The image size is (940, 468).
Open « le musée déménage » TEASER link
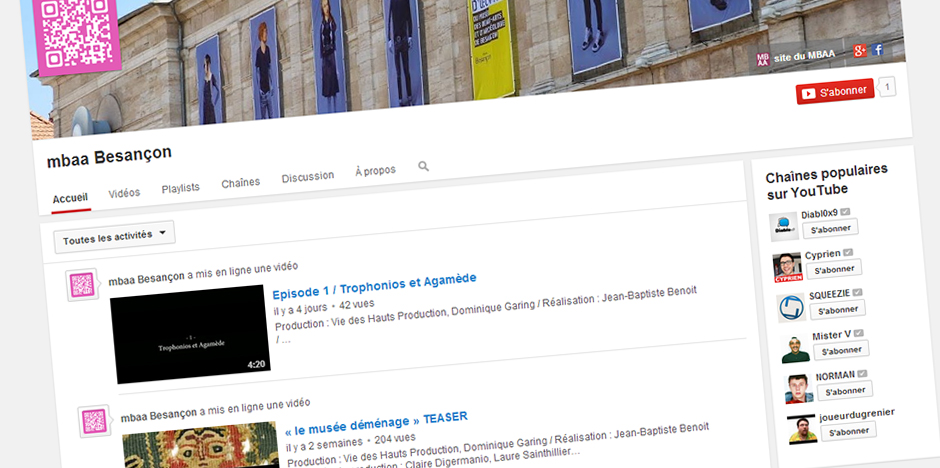point(376,423)
